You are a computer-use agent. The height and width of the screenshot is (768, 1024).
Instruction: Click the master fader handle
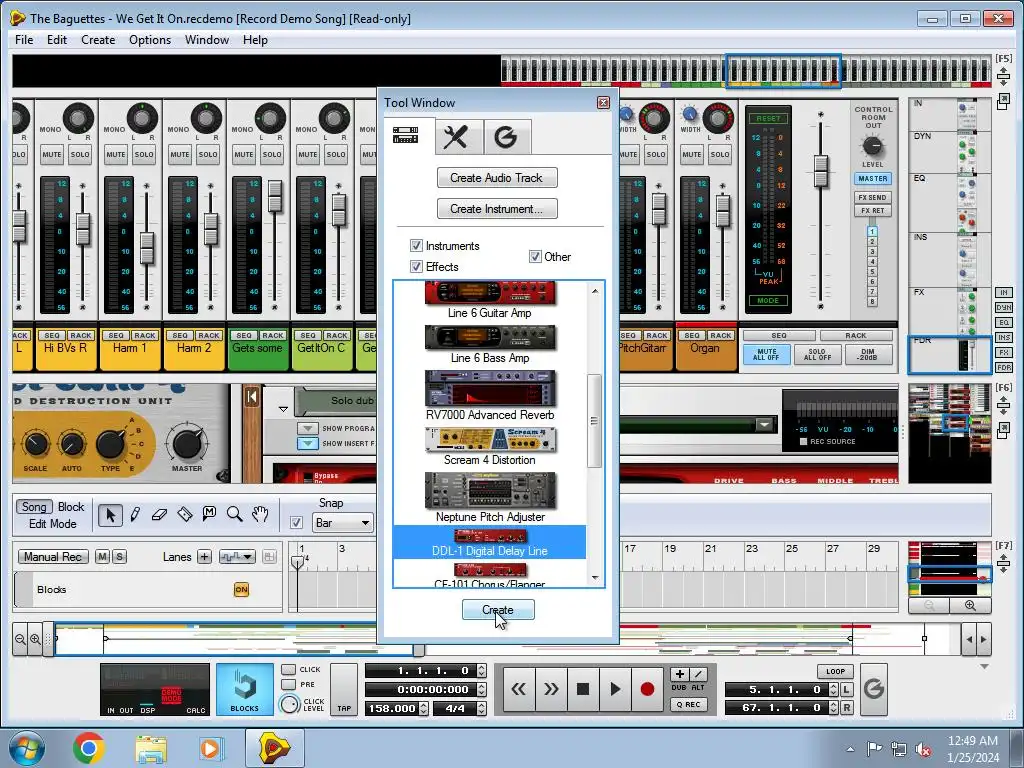click(821, 171)
